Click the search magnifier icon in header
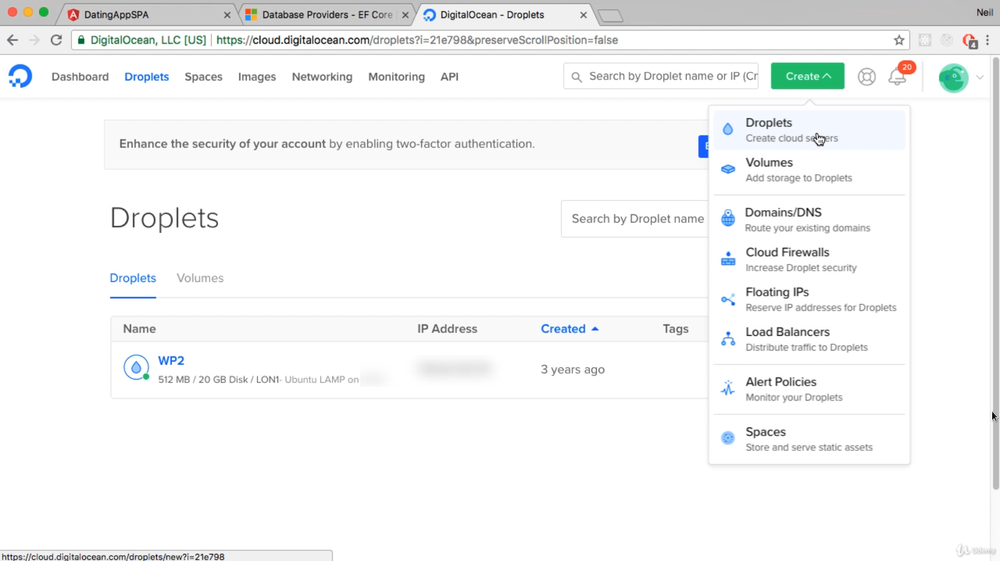This screenshot has width=1000, height=561. pyautogui.click(x=577, y=77)
